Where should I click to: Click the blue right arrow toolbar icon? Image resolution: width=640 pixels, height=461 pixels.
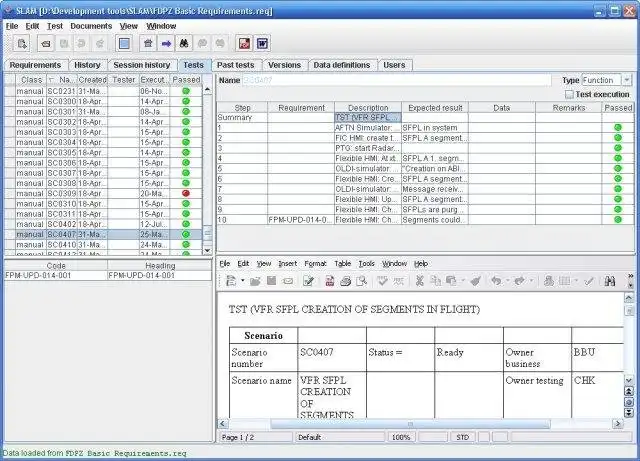point(167,44)
